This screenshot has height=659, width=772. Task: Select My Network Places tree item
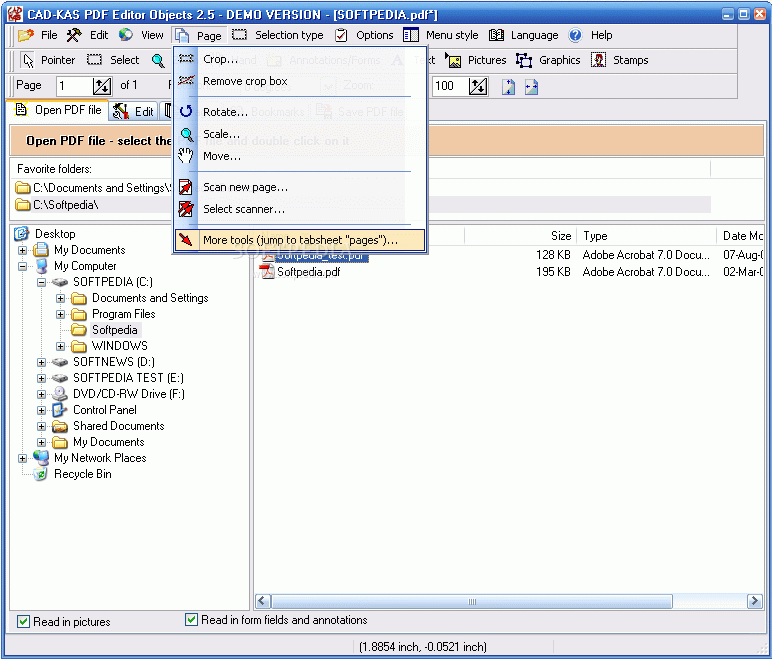click(x=100, y=458)
